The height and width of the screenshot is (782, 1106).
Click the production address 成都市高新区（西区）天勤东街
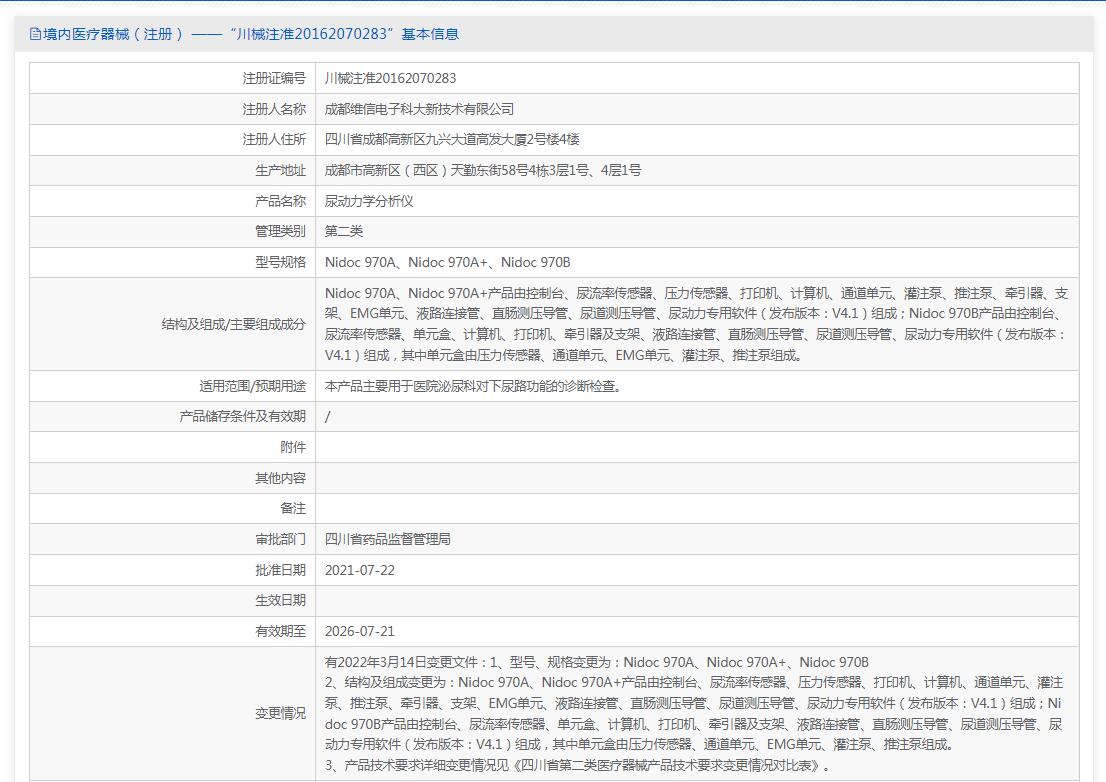point(483,170)
